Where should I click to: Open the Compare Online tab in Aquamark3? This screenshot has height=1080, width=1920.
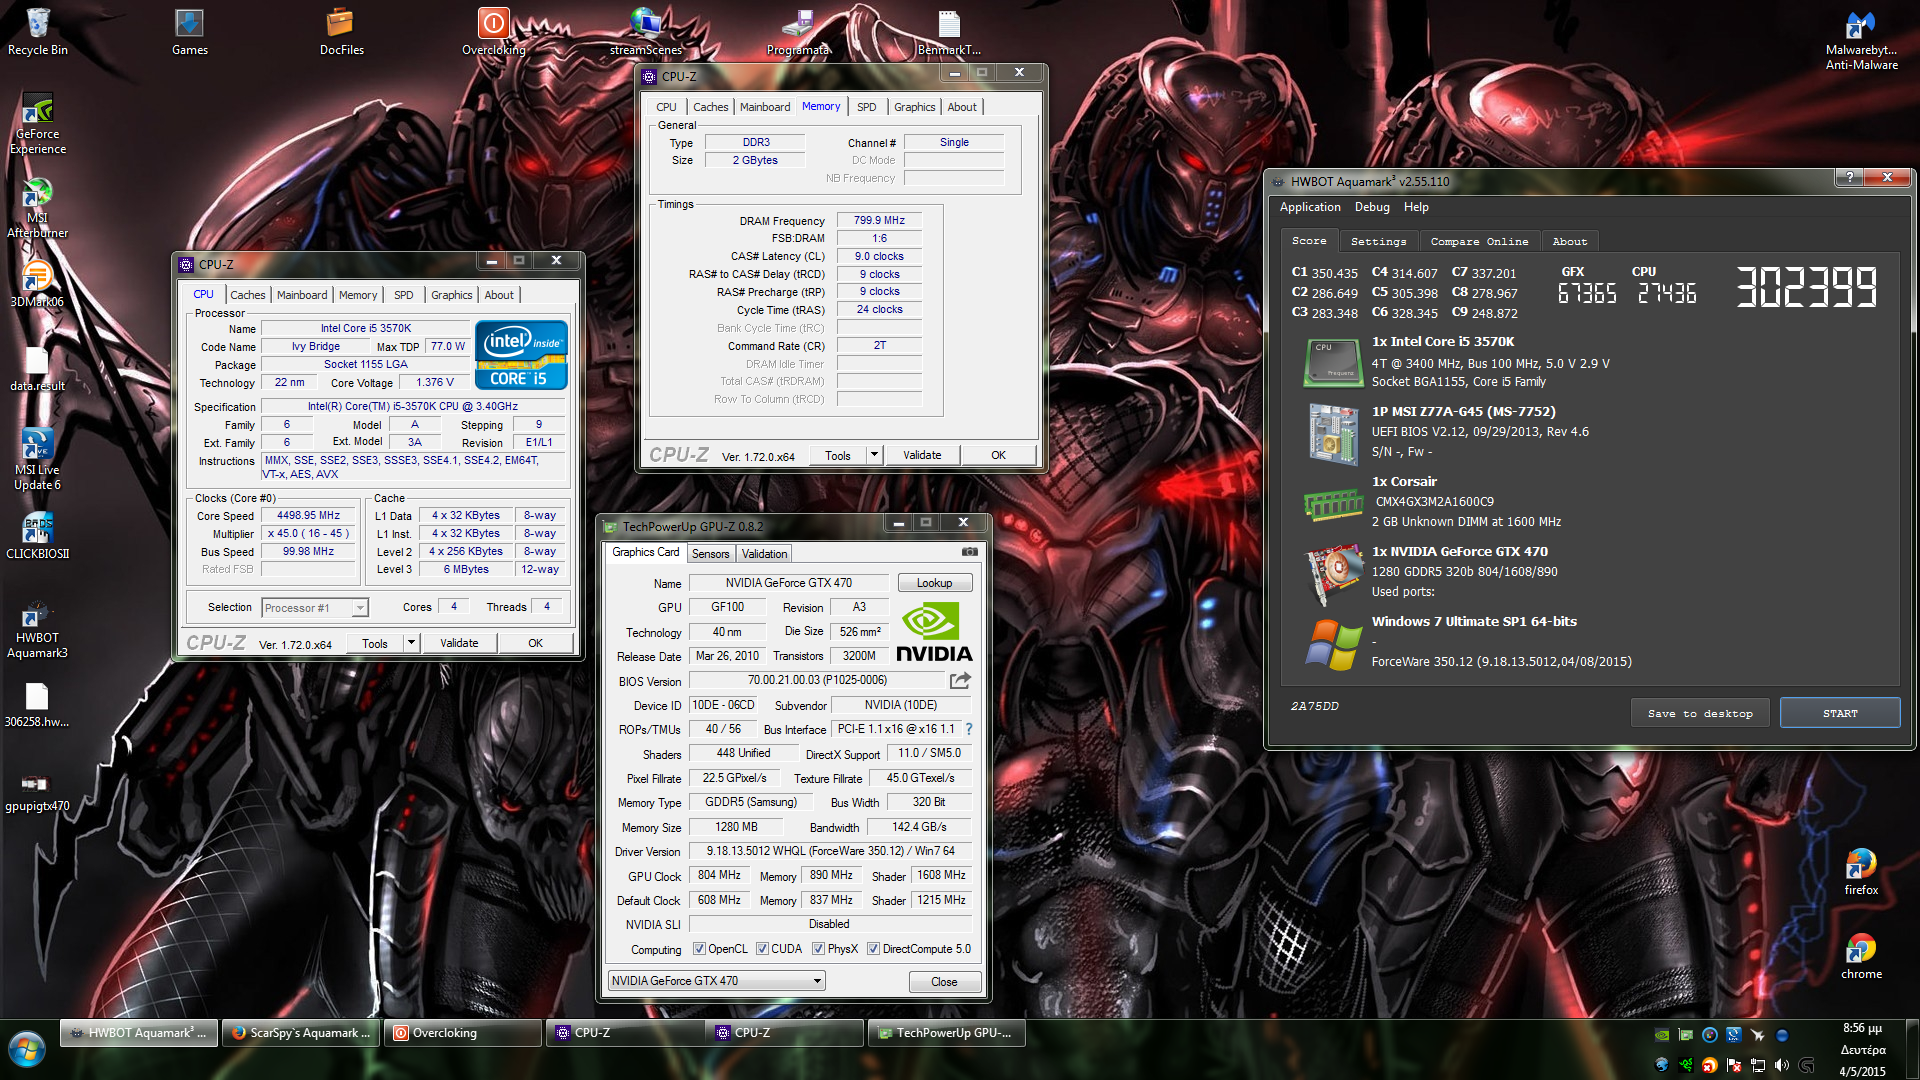tap(1479, 241)
